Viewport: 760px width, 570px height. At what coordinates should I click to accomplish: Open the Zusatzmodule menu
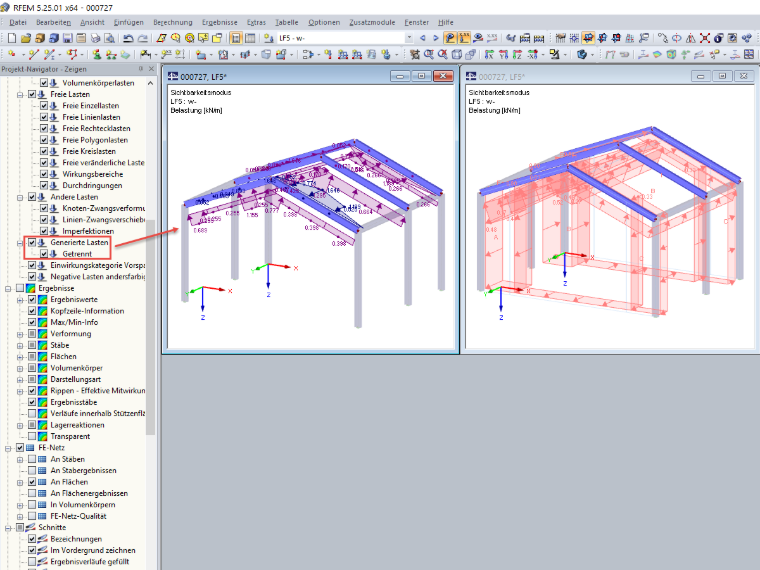372,22
